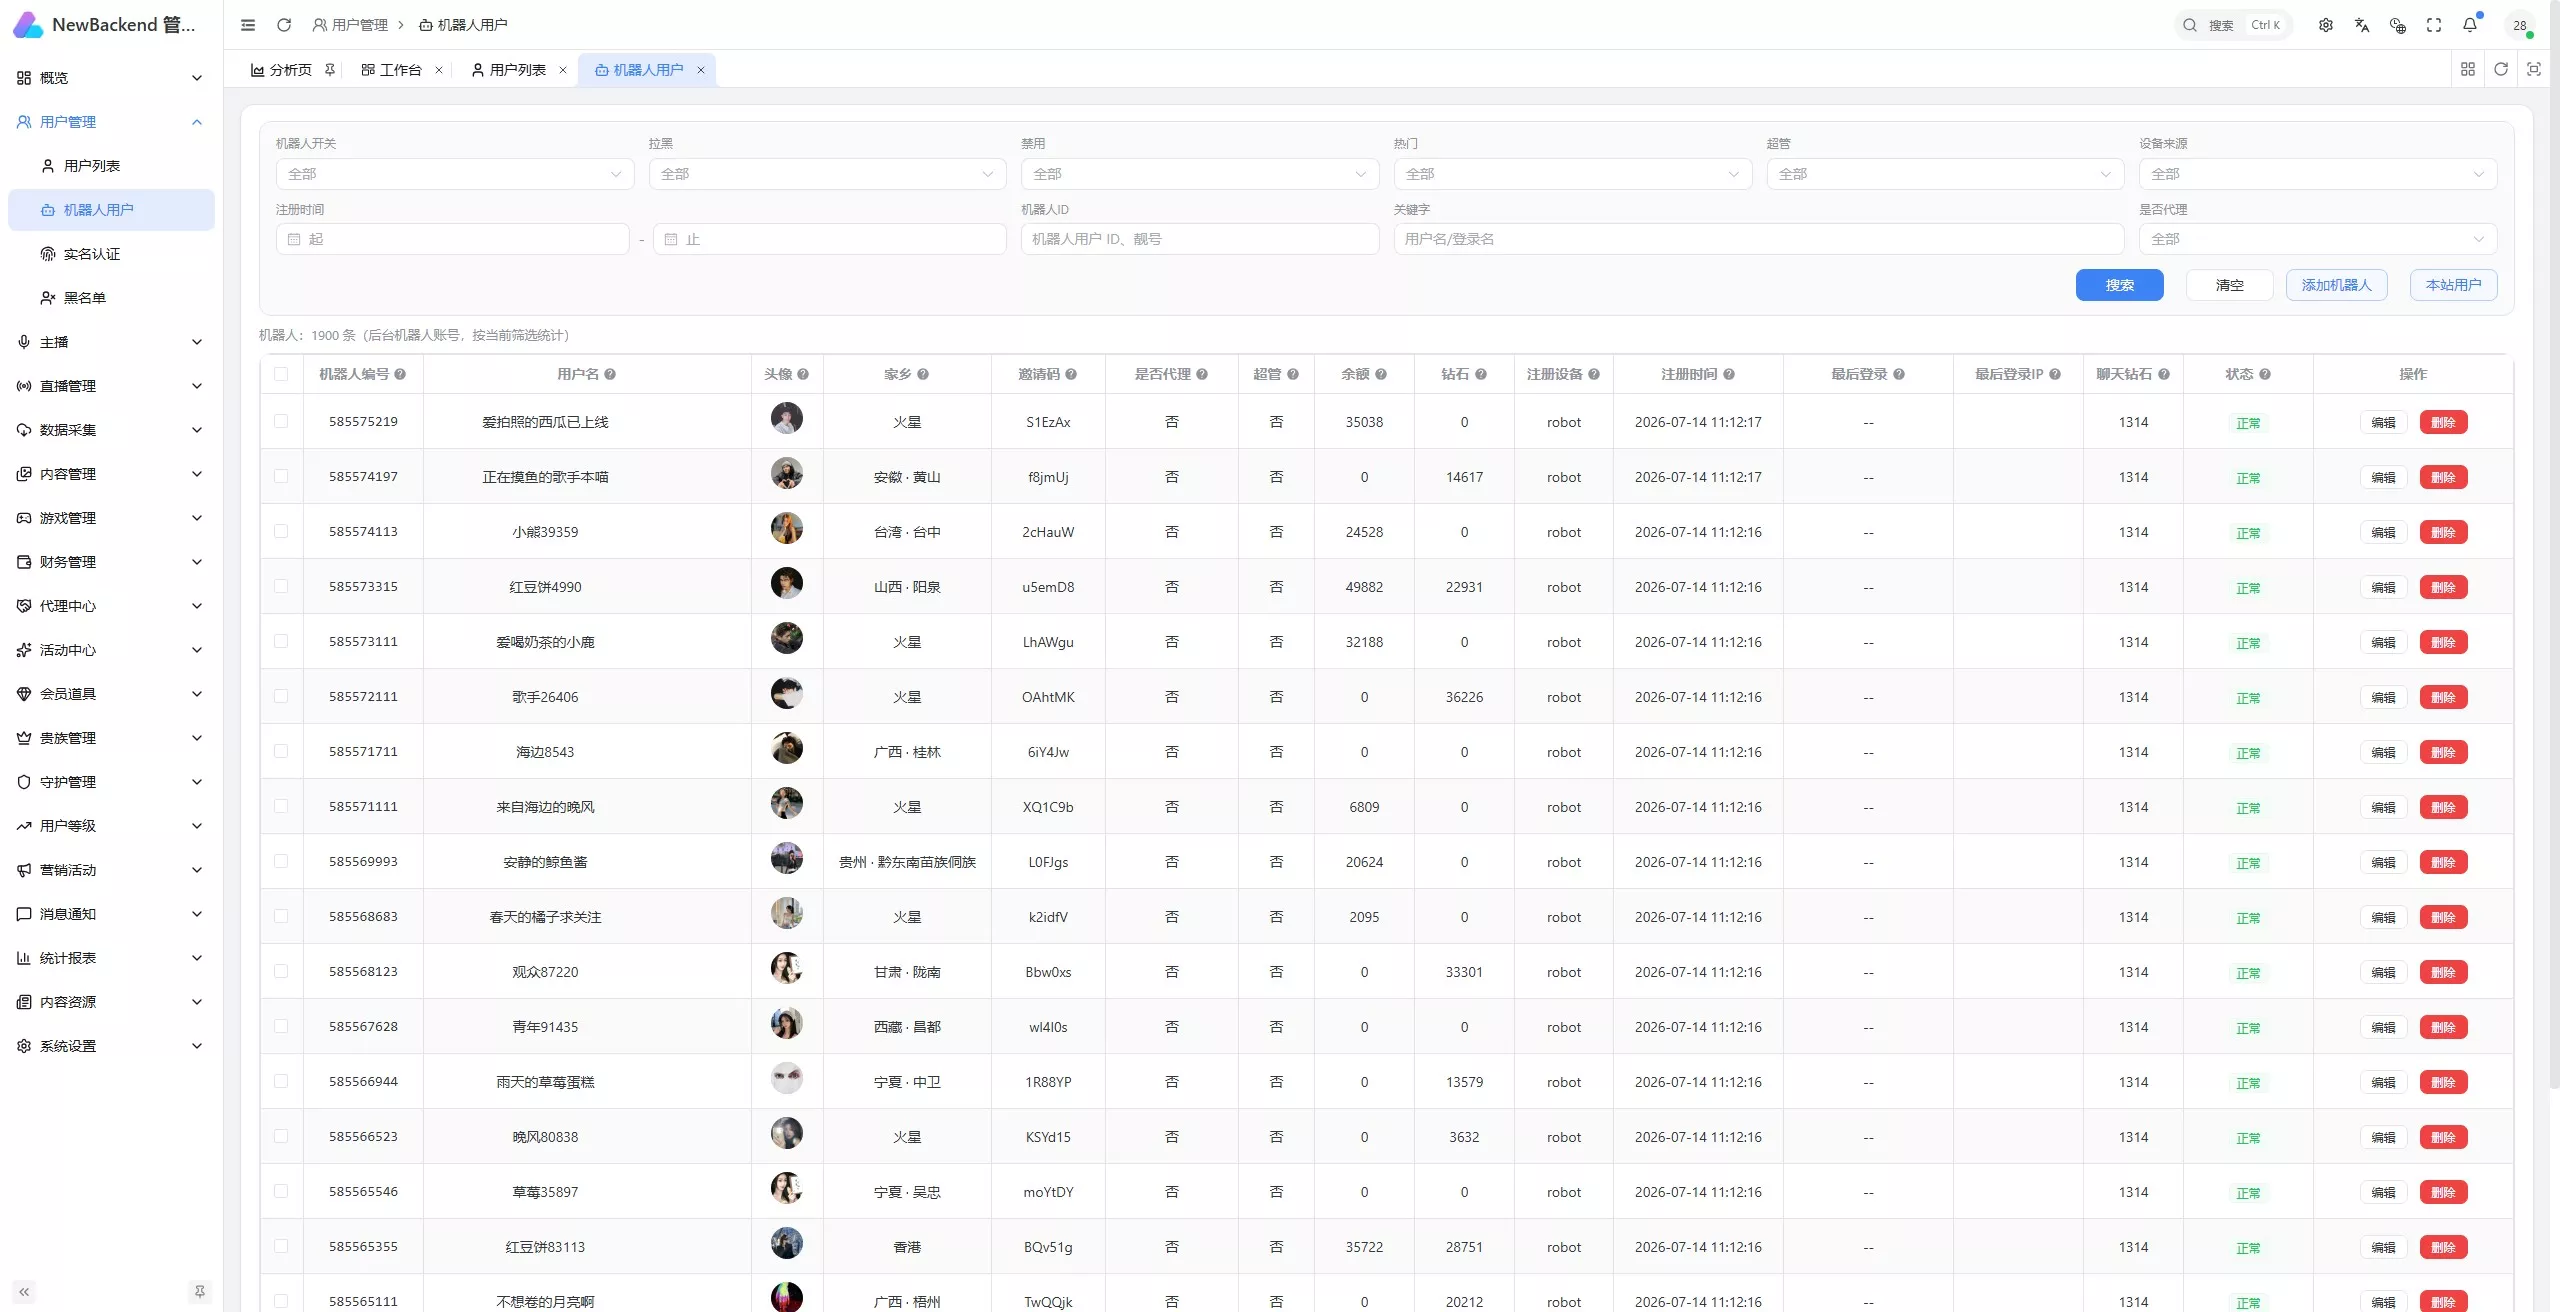This screenshot has width=2560, height=1312.
Task: Open the 是否代理 filter dropdown
Action: click(2318, 239)
